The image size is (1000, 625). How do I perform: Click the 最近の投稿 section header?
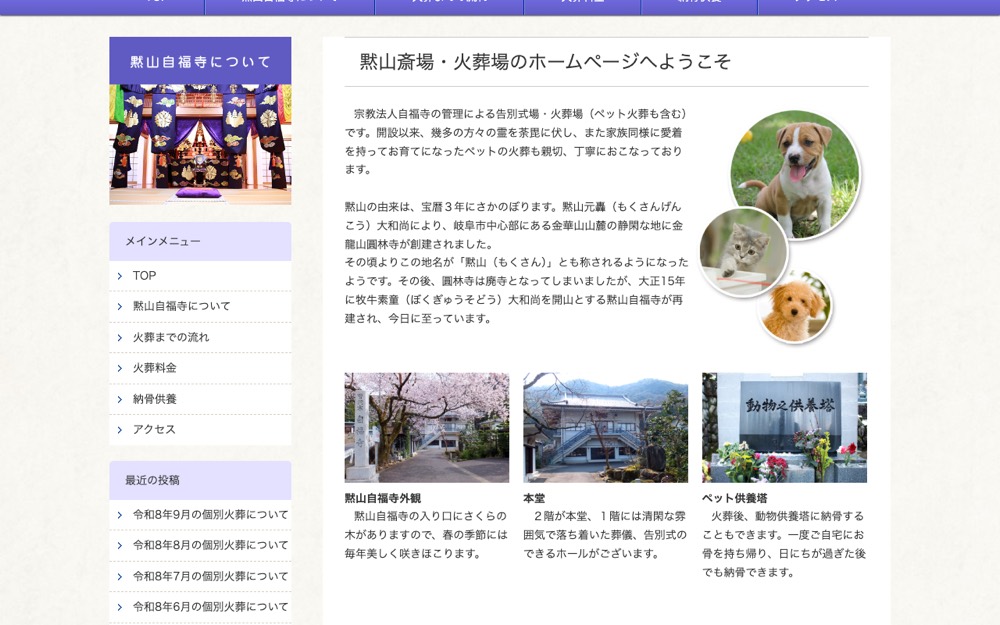point(200,480)
